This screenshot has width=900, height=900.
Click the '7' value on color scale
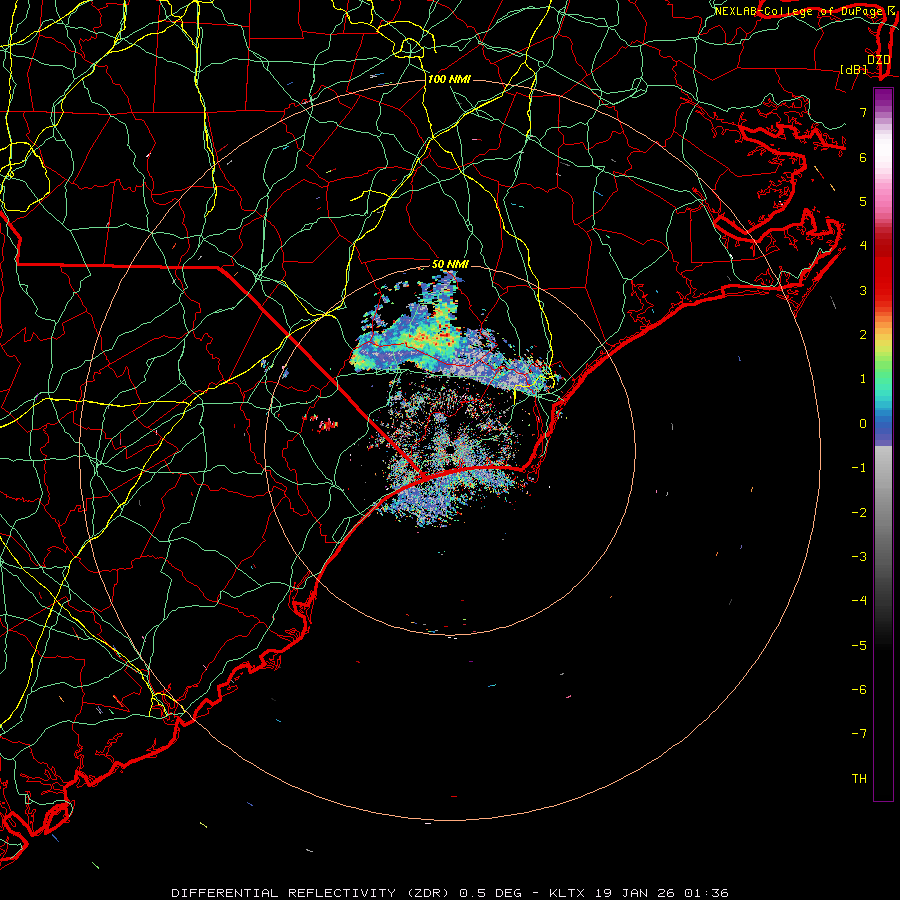click(x=863, y=112)
